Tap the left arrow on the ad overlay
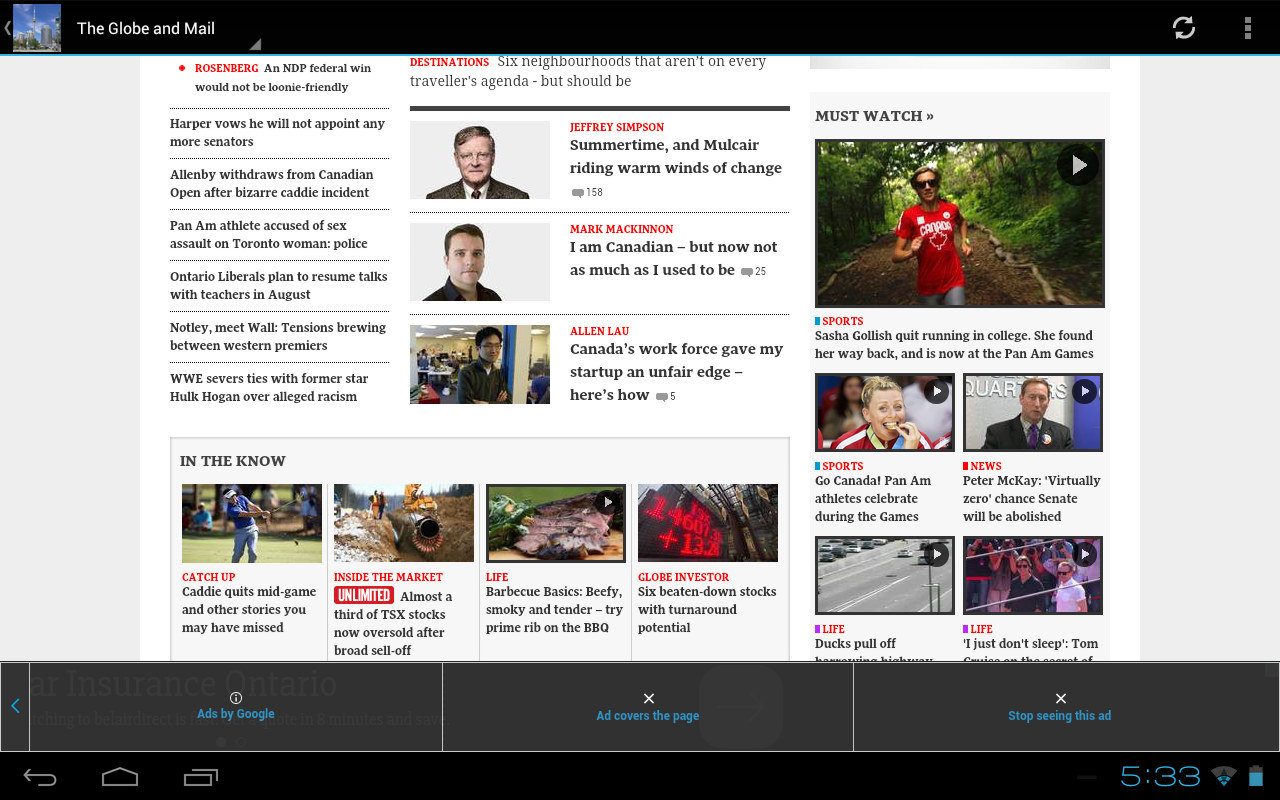The width and height of the screenshot is (1280, 800). [15, 706]
